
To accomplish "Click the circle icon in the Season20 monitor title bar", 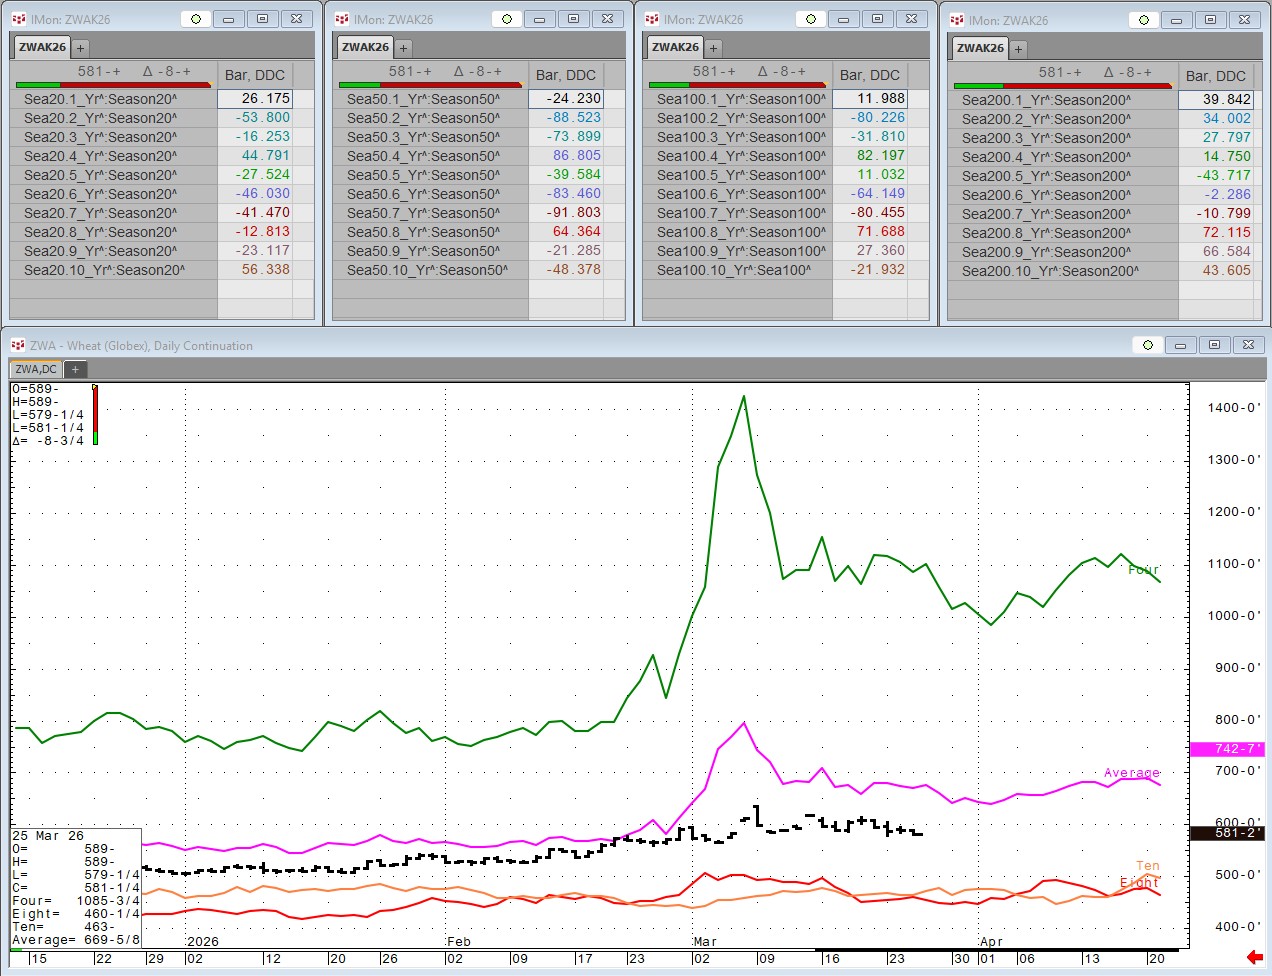I will [x=196, y=19].
